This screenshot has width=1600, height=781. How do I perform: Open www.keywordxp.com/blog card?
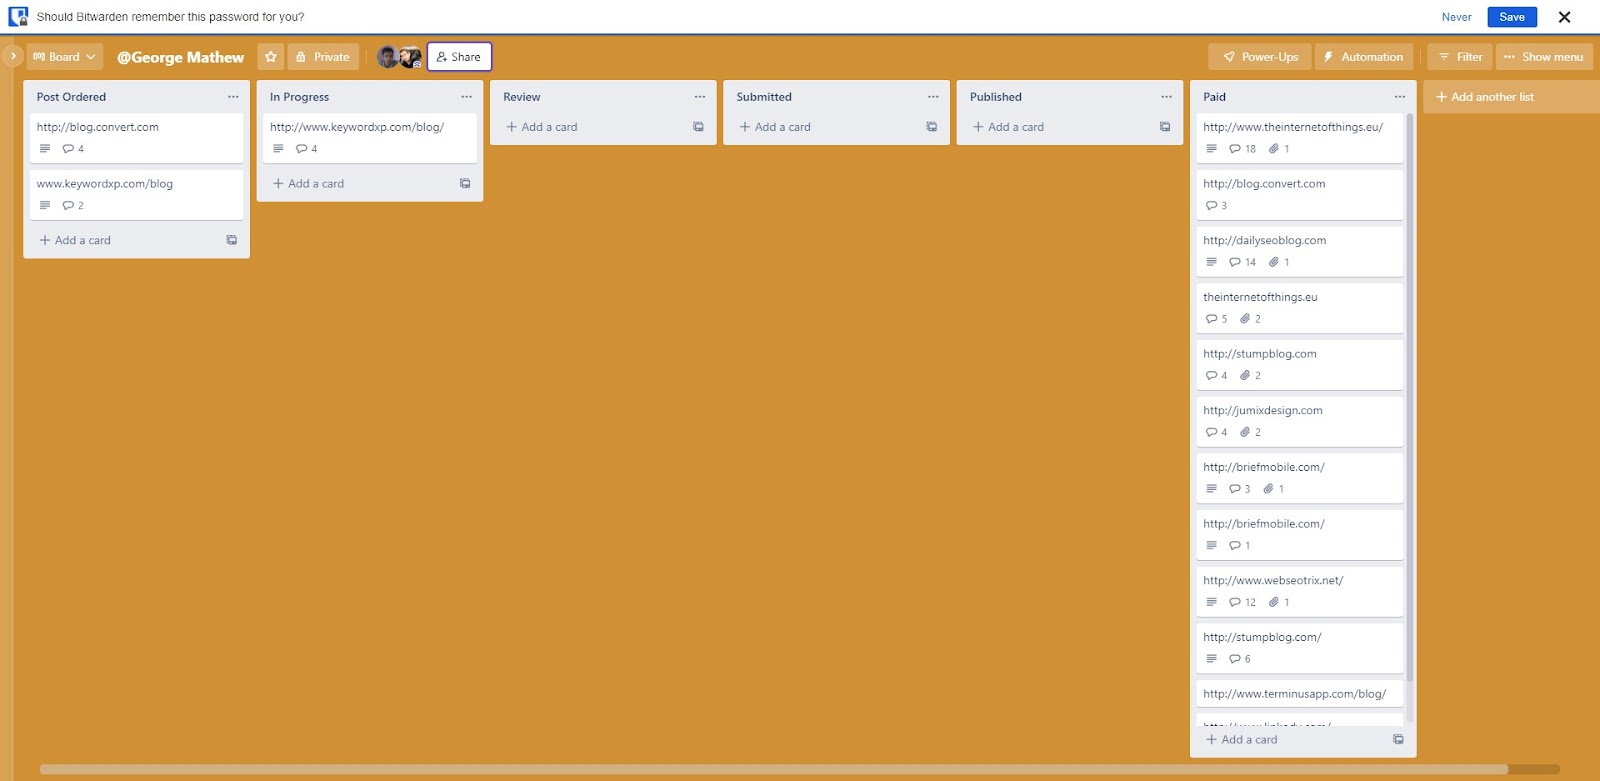click(137, 195)
